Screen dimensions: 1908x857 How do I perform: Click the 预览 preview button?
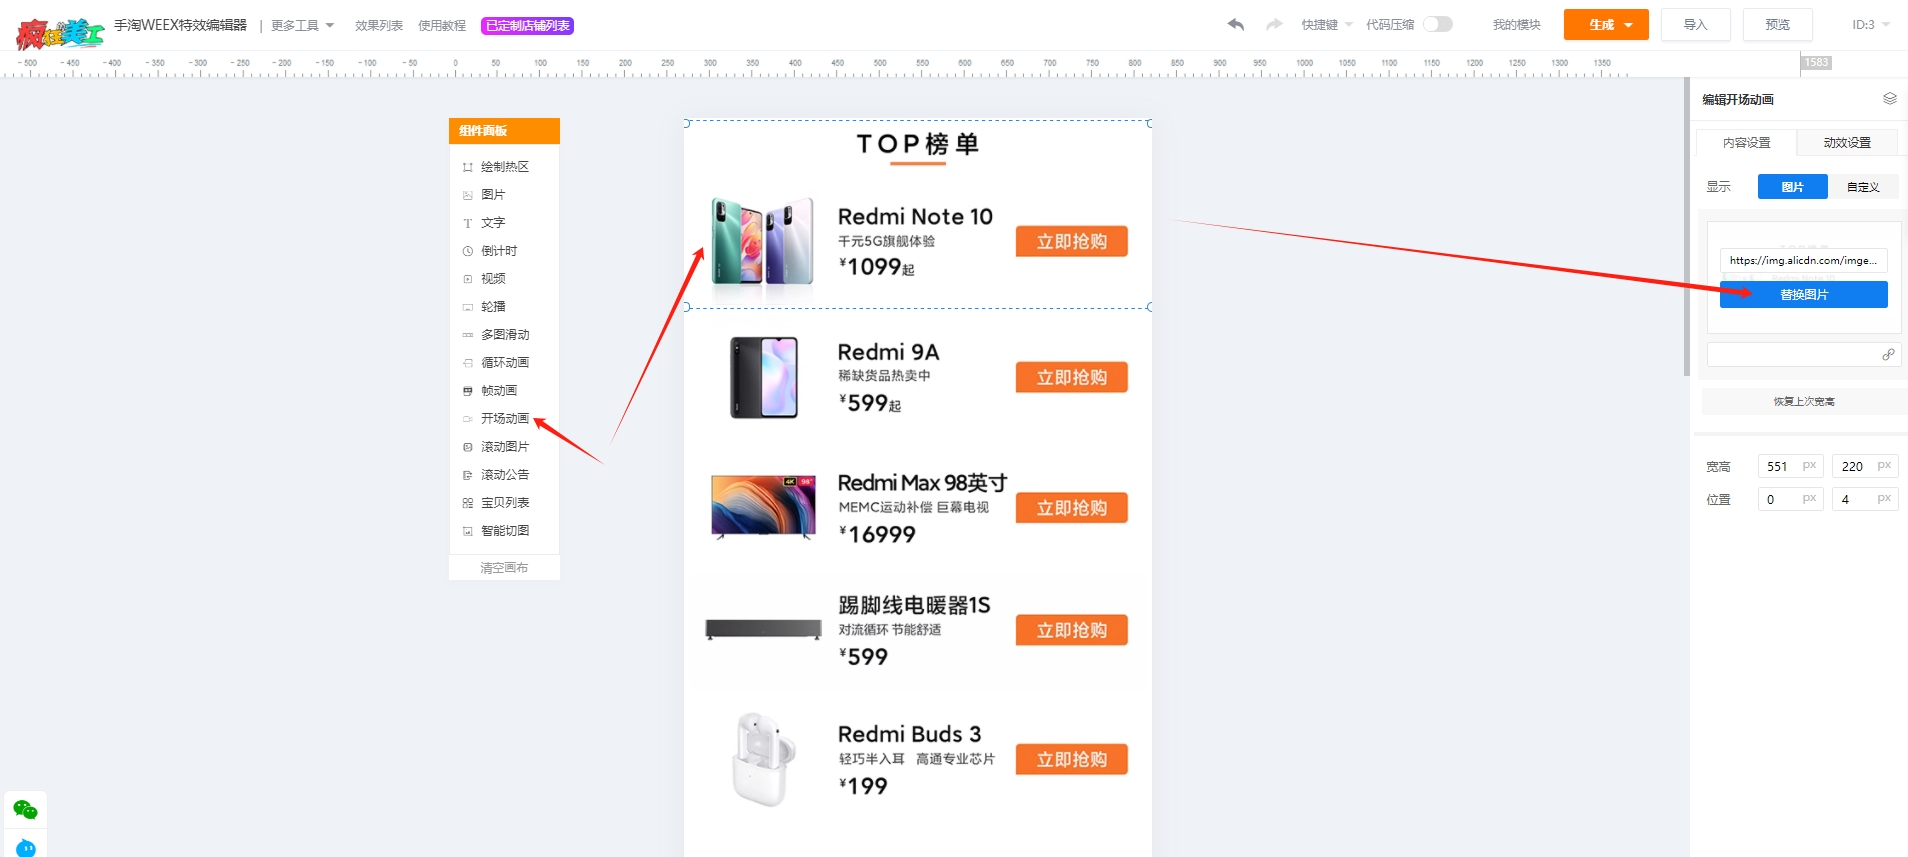[x=1777, y=25]
